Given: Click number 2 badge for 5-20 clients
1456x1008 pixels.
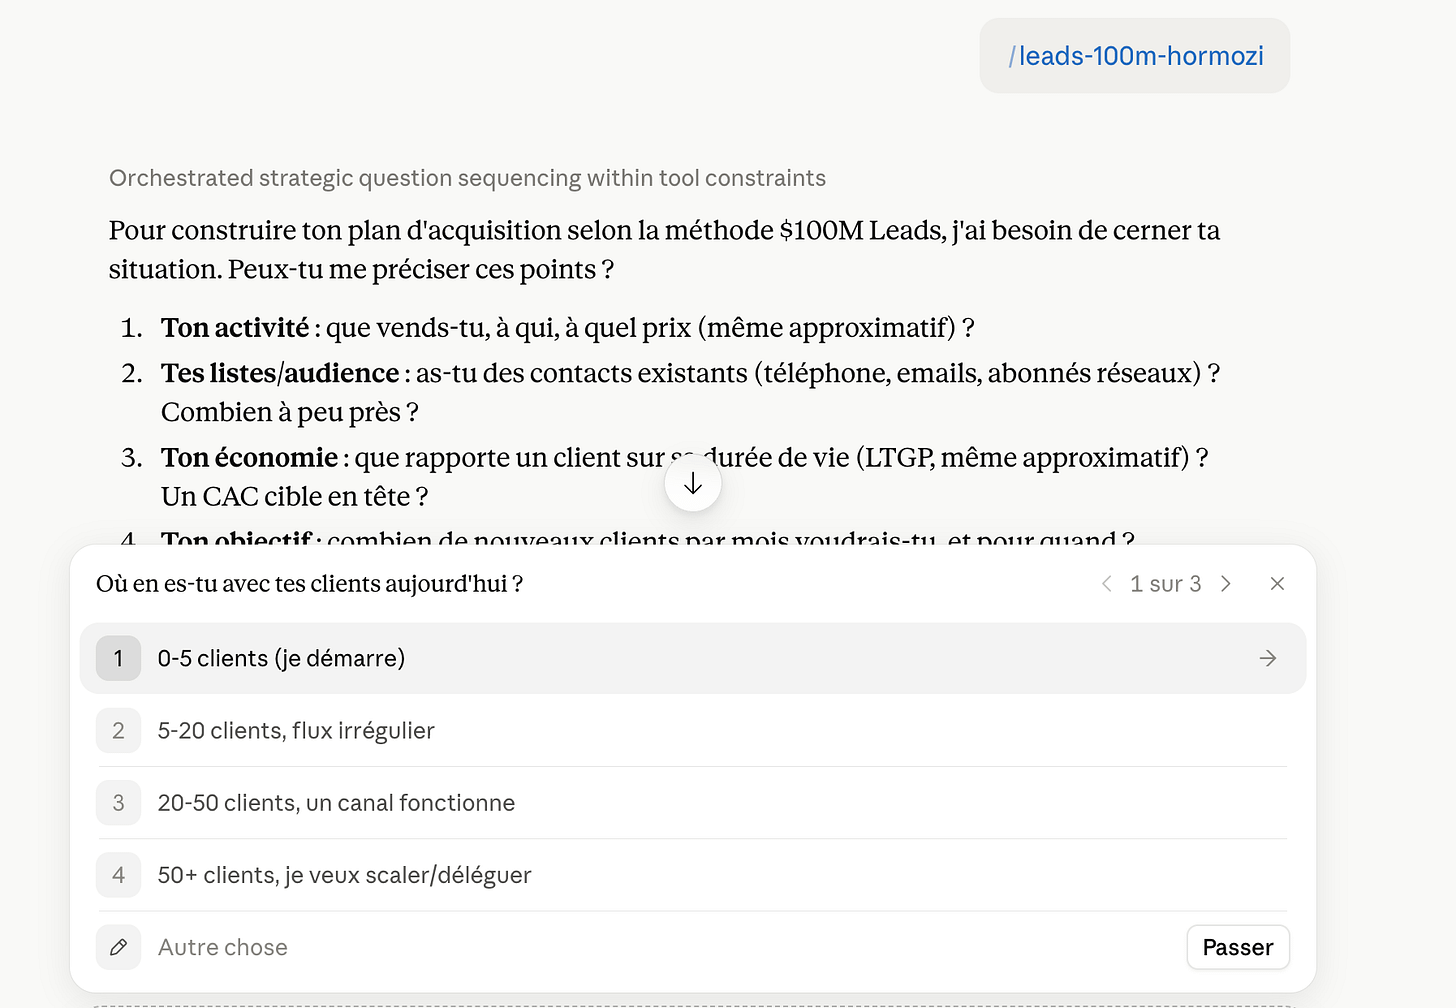Looking at the screenshot, I should coord(118,730).
